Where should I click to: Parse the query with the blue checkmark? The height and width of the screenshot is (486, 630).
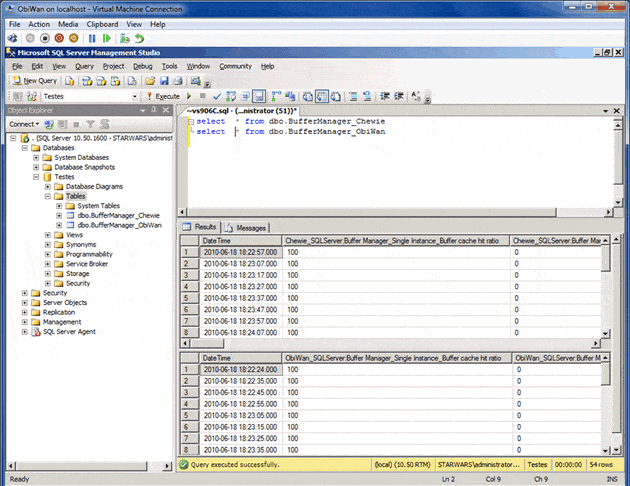pyautogui.click(x=217, y=96)
